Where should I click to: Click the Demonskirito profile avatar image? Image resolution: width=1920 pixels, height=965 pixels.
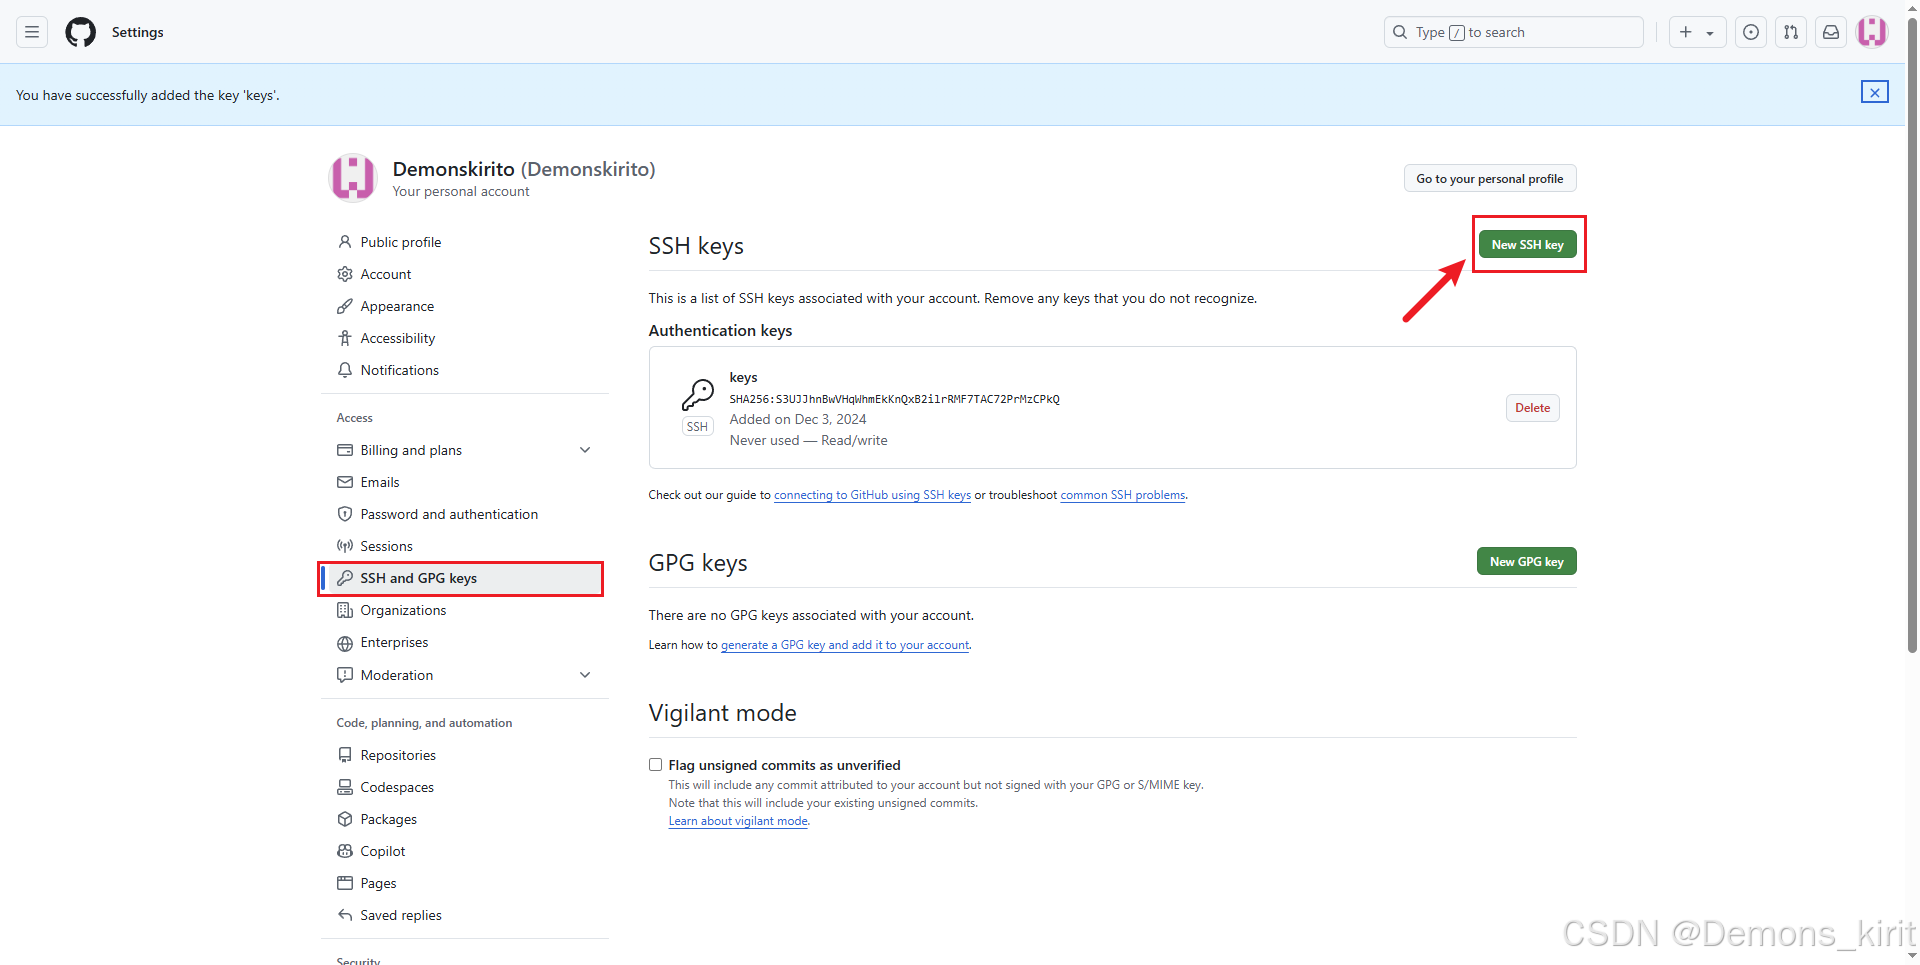[353, 178]
